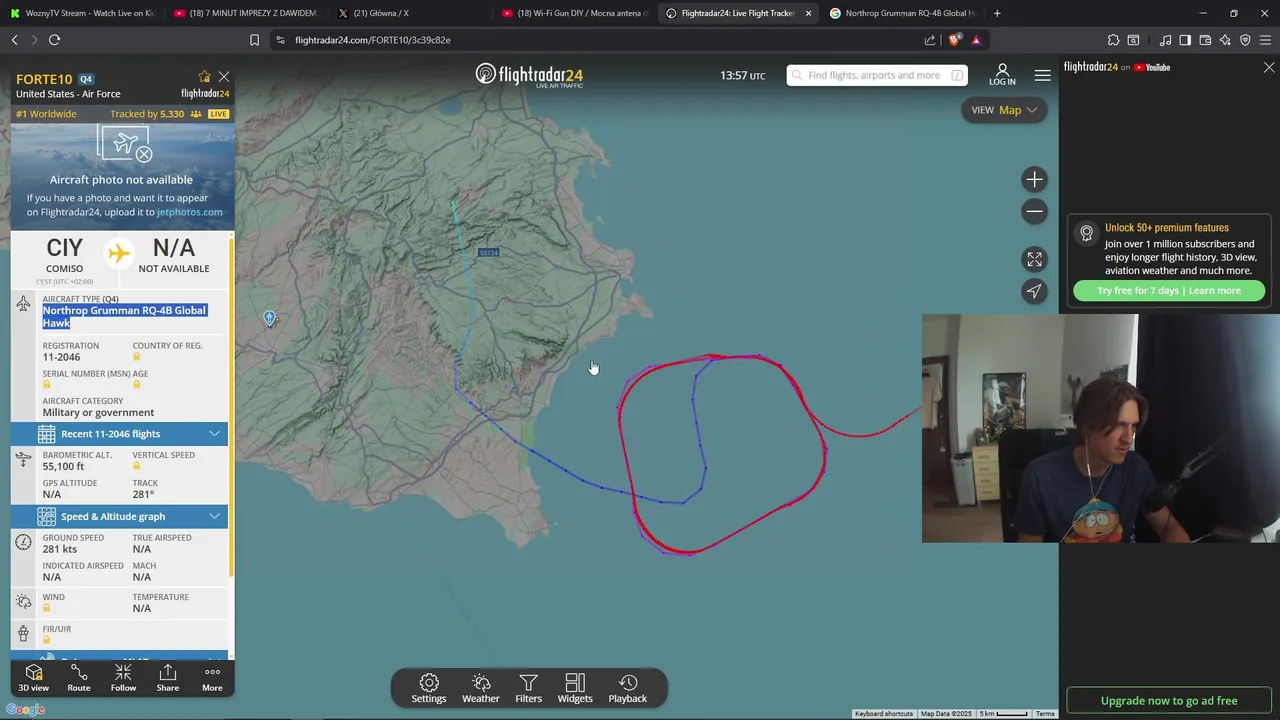Image resolution: width=1280 pixels, height=720 pixels.
Task: Share the page from the address bar
Action: point(930,40)
